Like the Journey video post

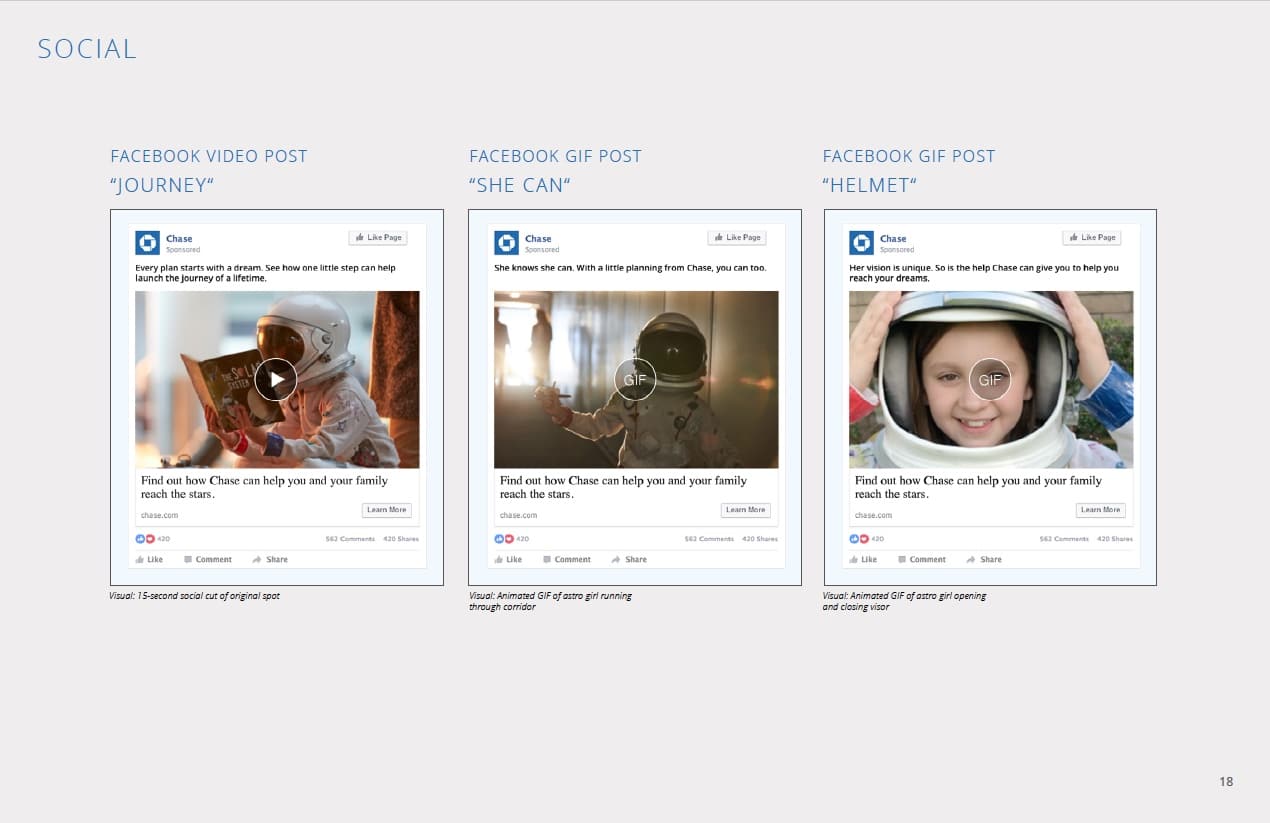pyautogui.click(x=148, y=559)
